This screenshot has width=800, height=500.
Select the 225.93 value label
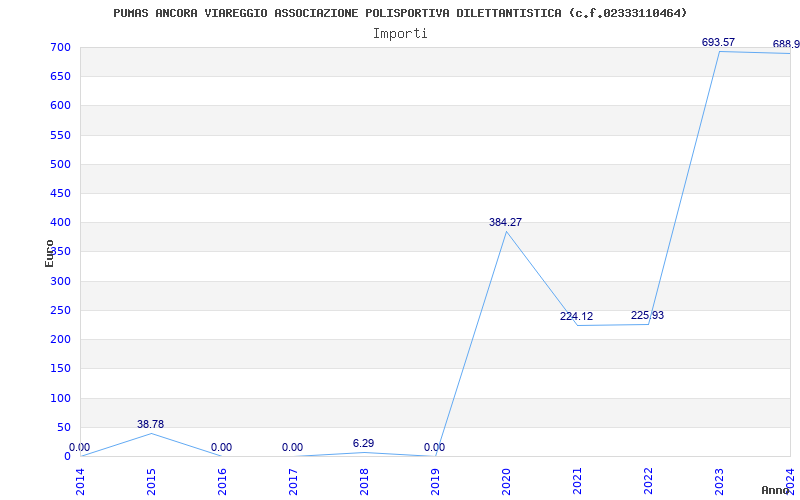point(647,315)
